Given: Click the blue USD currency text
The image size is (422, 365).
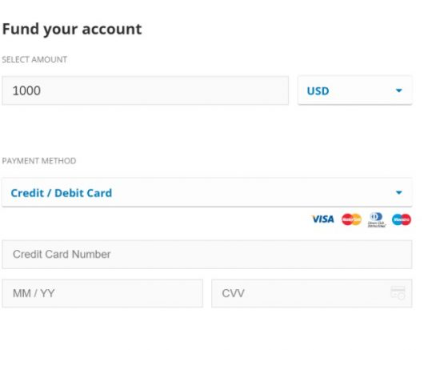Looking at the screenshot, I should pyautogui.click(x=318, y=91).
